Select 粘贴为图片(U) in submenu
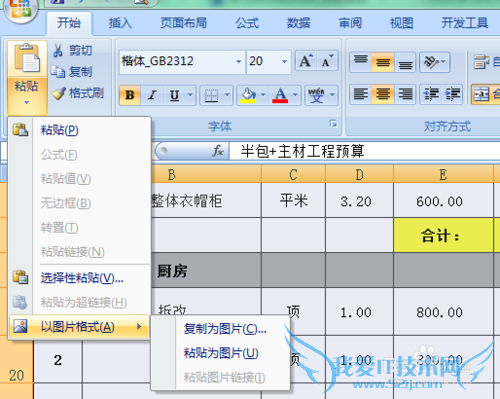This screenshot has height=399, width=500. [221, 353]
